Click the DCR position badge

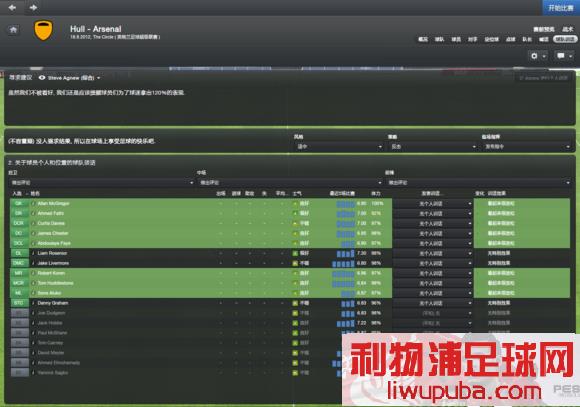click(19, 223)
